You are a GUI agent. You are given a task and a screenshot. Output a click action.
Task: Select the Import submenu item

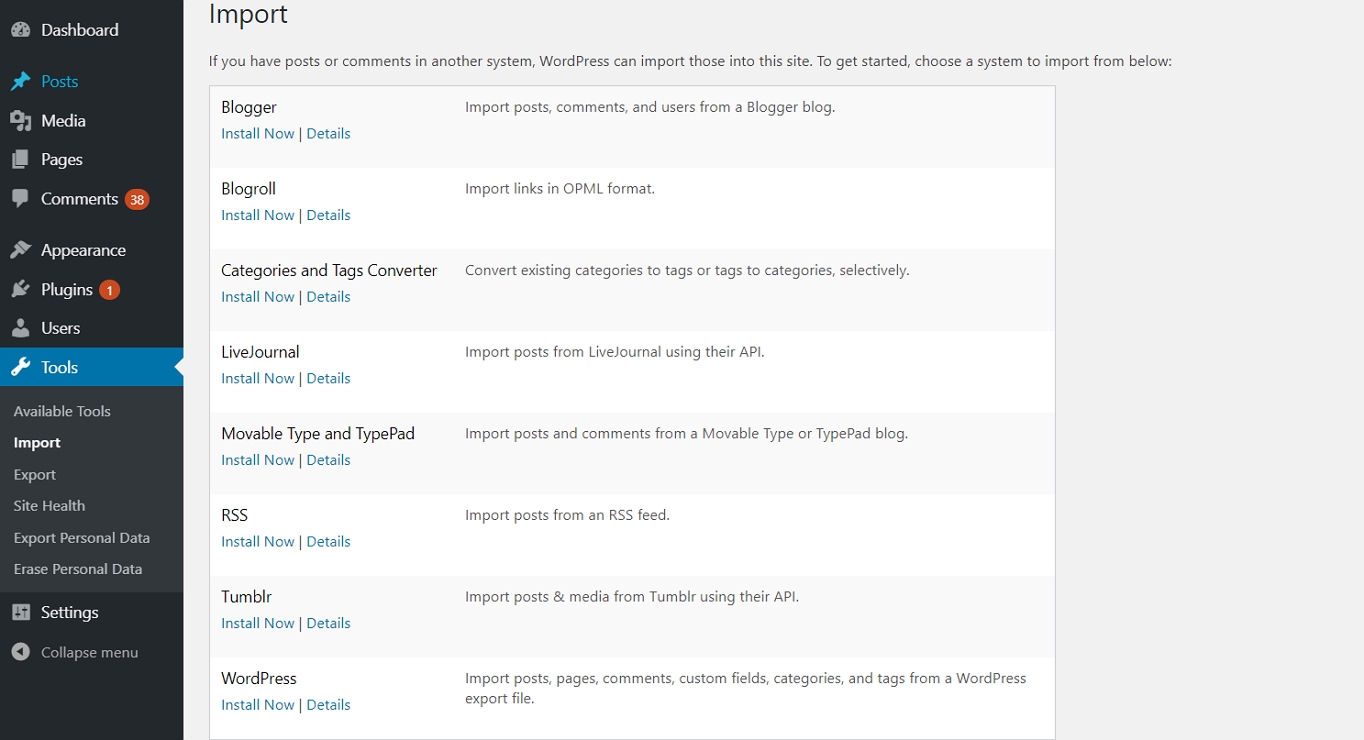(x=37, y=443)
